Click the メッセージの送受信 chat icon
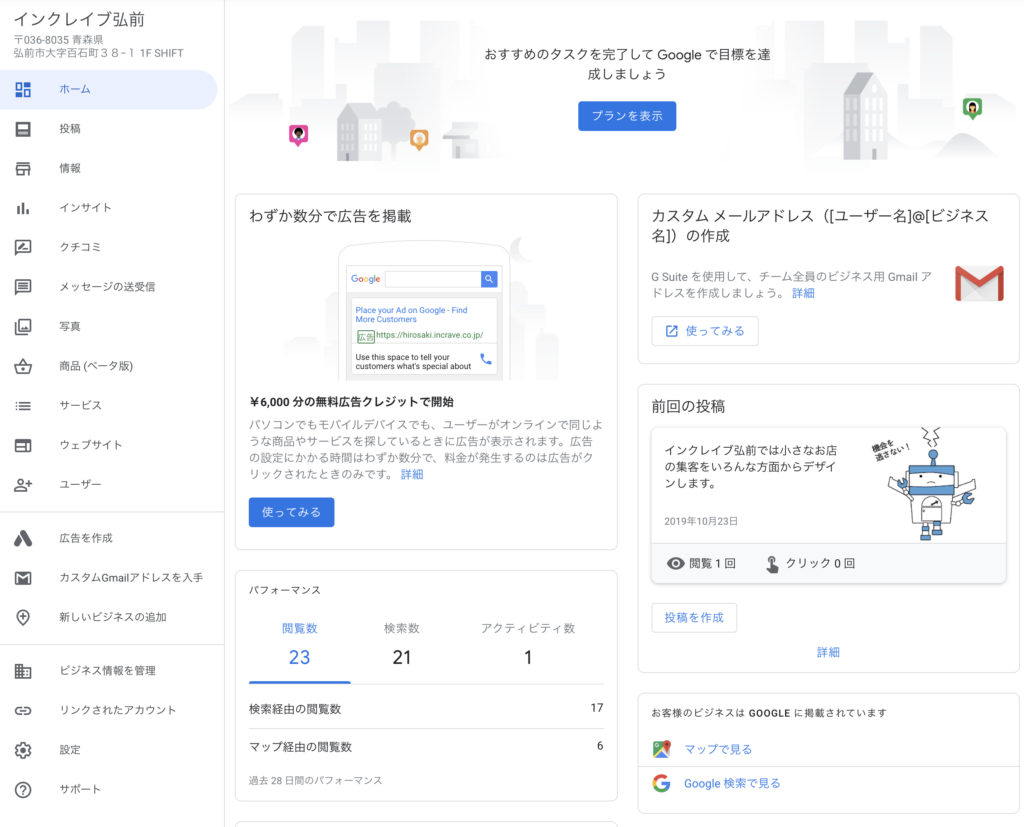The image size is (1024, 827). point(23,287)
